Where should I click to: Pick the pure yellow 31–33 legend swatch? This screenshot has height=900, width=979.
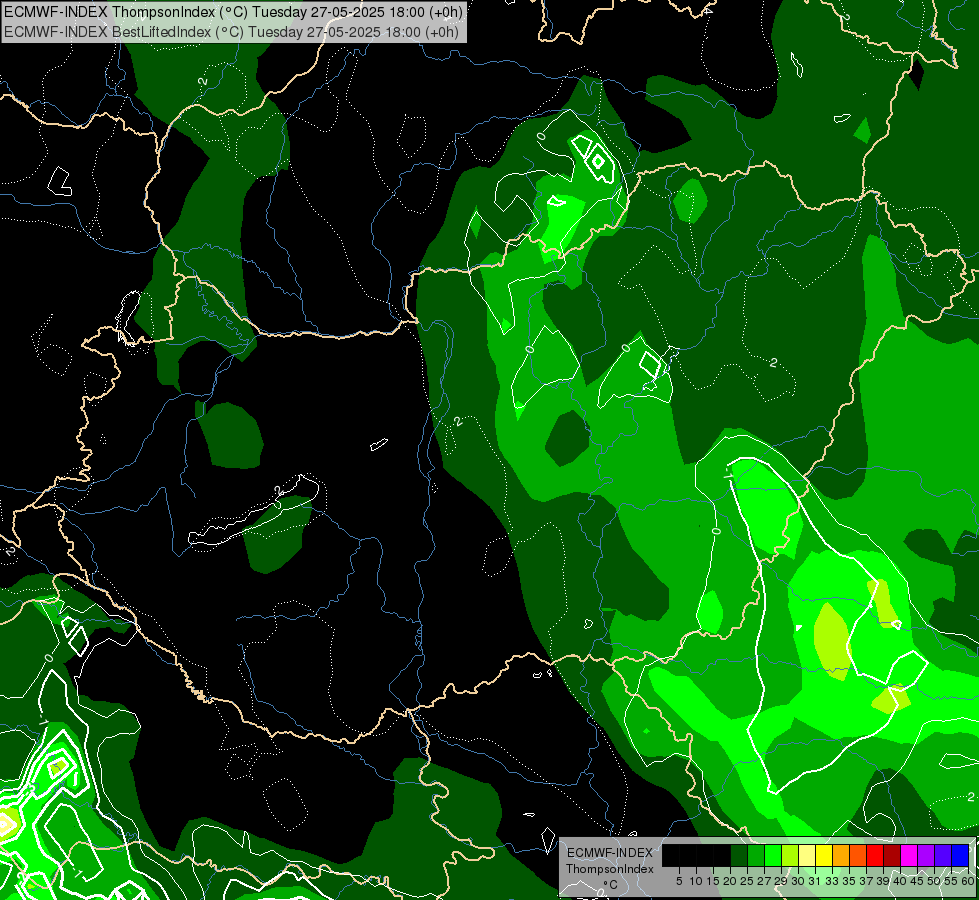pyautogui.click(x=824, y=855)
